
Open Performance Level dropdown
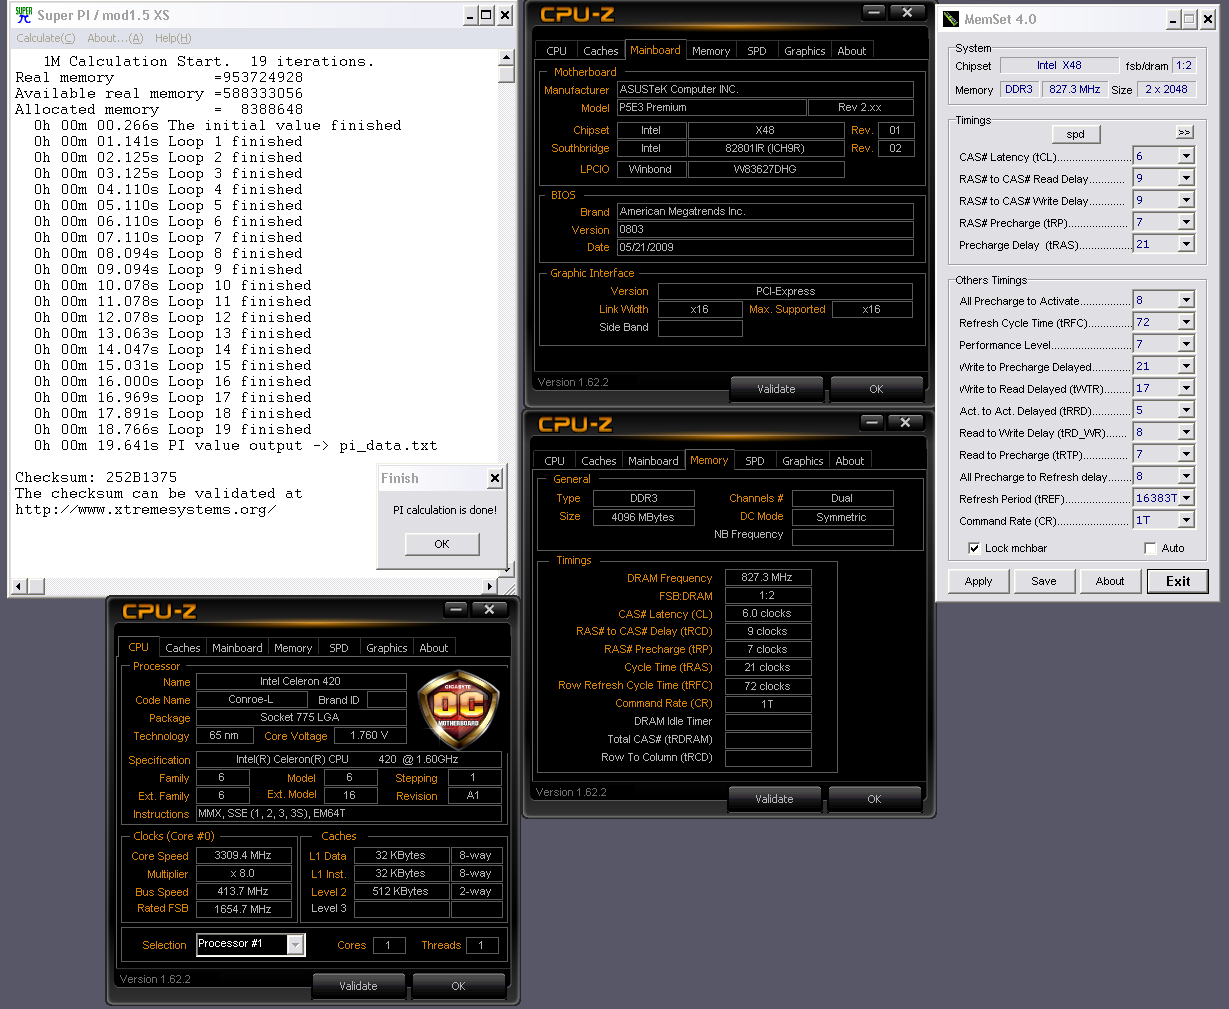pyautogui.click(x=1186, y=344)
